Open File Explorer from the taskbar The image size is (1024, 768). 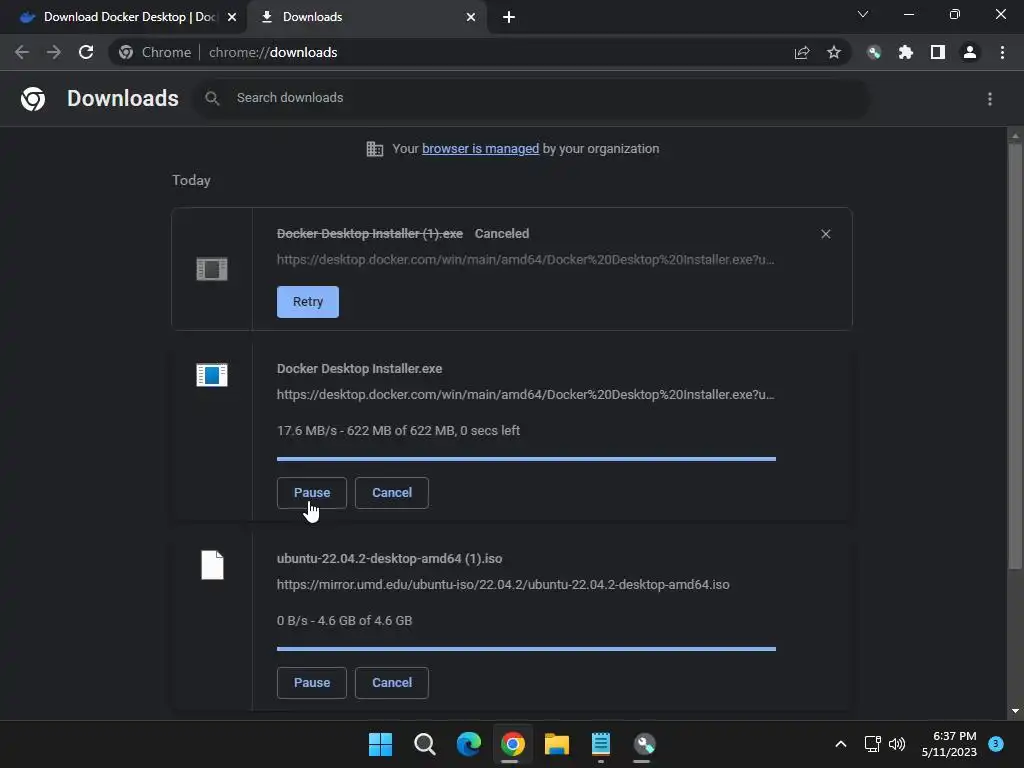pyautogui.click(x=556, y=744)
